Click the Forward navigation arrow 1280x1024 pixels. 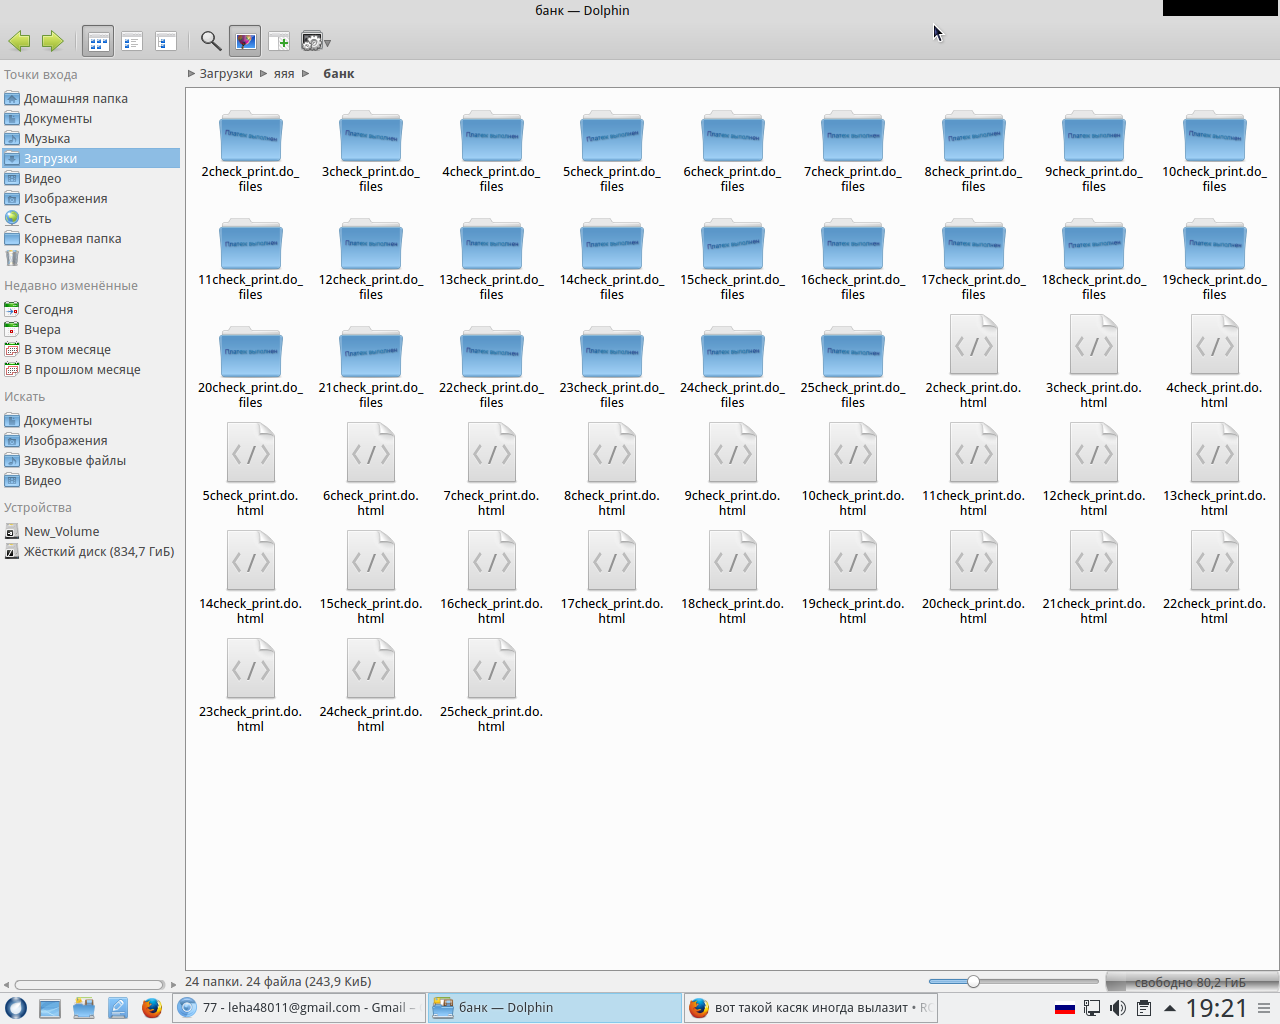coord(52,41)
